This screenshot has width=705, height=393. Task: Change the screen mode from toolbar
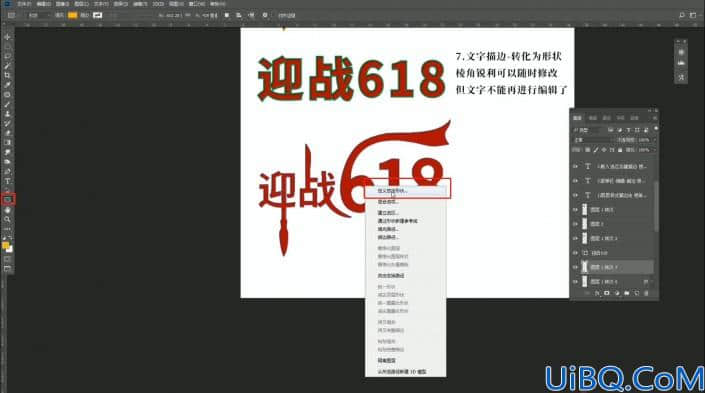coord(7,268)
